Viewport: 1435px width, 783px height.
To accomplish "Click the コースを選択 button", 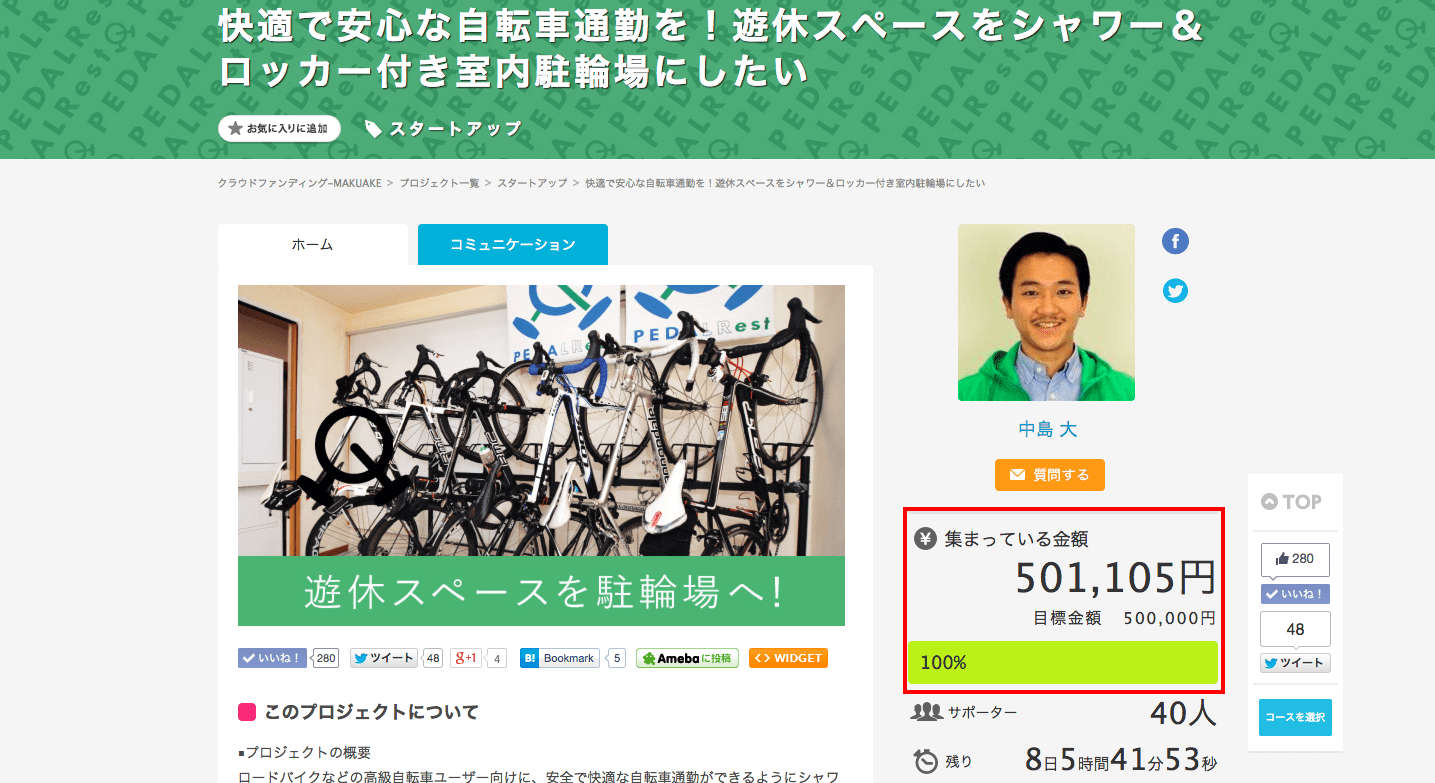I will click(x=1295, y=717).
